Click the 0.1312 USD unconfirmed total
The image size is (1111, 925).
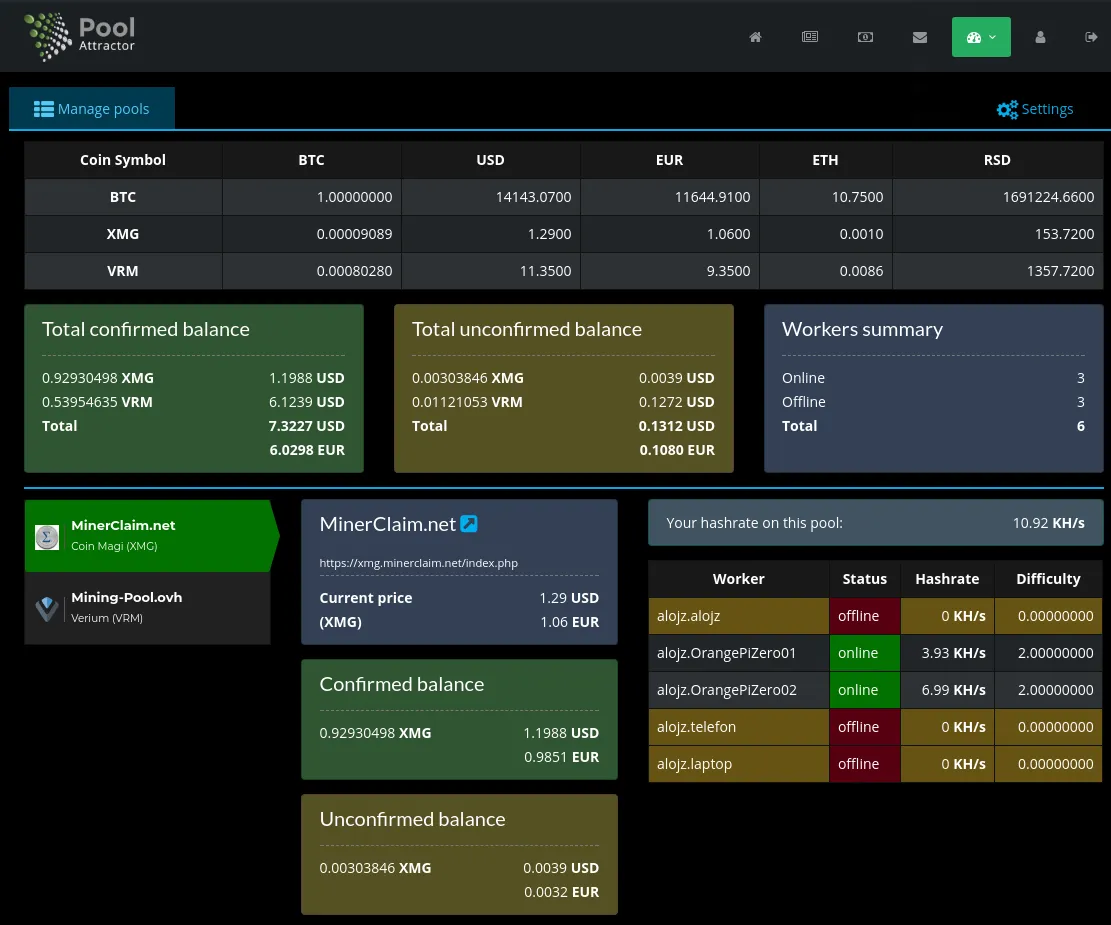click(676, 426)
